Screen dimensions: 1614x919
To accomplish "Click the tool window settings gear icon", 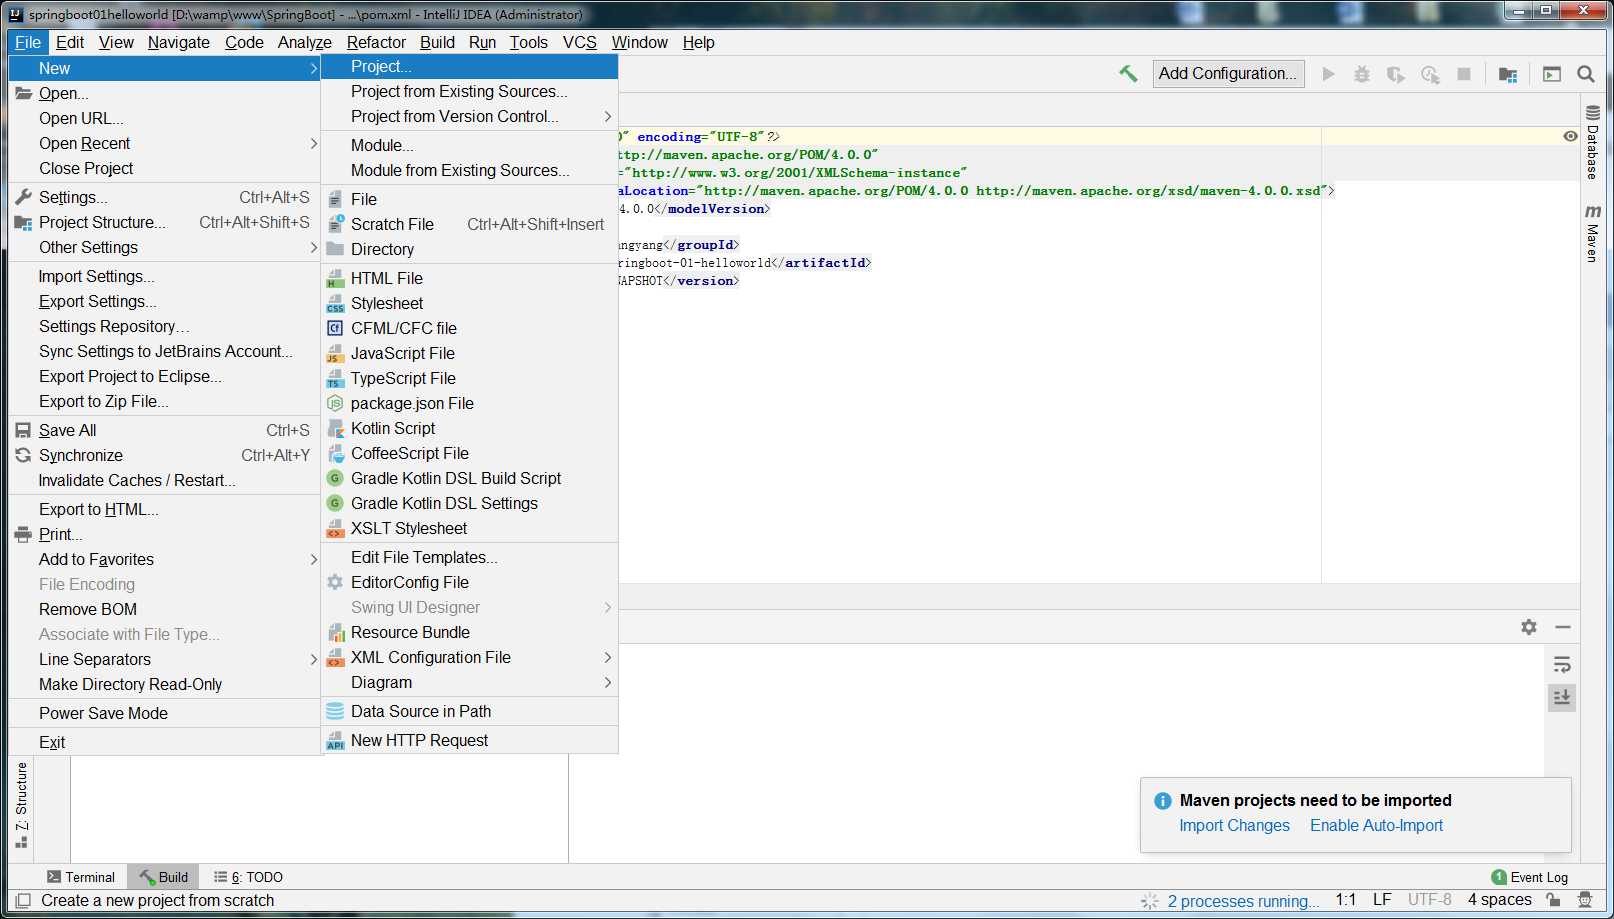I will point(1529,627).
